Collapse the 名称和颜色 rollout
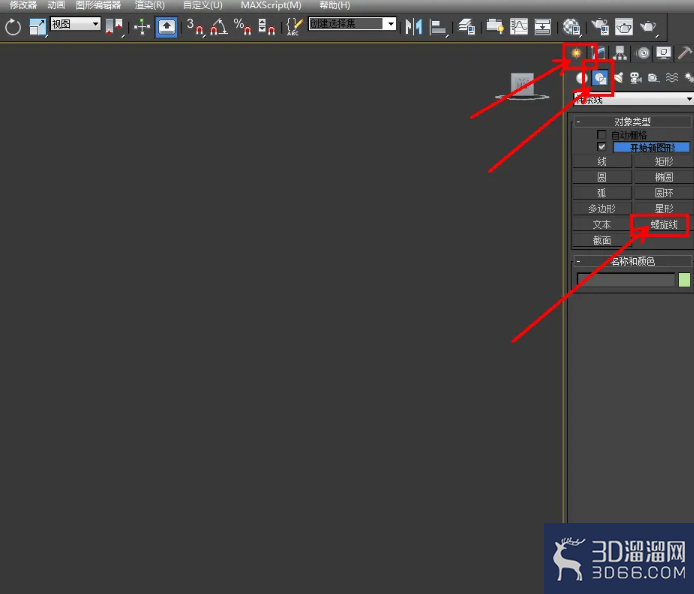694x594 pixels. pos(632,261)
